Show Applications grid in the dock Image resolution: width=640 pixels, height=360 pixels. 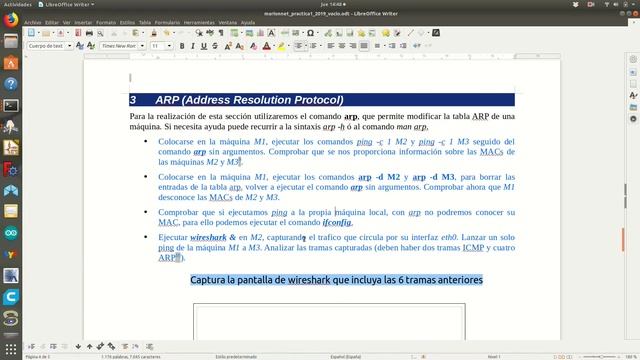coord(11,349)
